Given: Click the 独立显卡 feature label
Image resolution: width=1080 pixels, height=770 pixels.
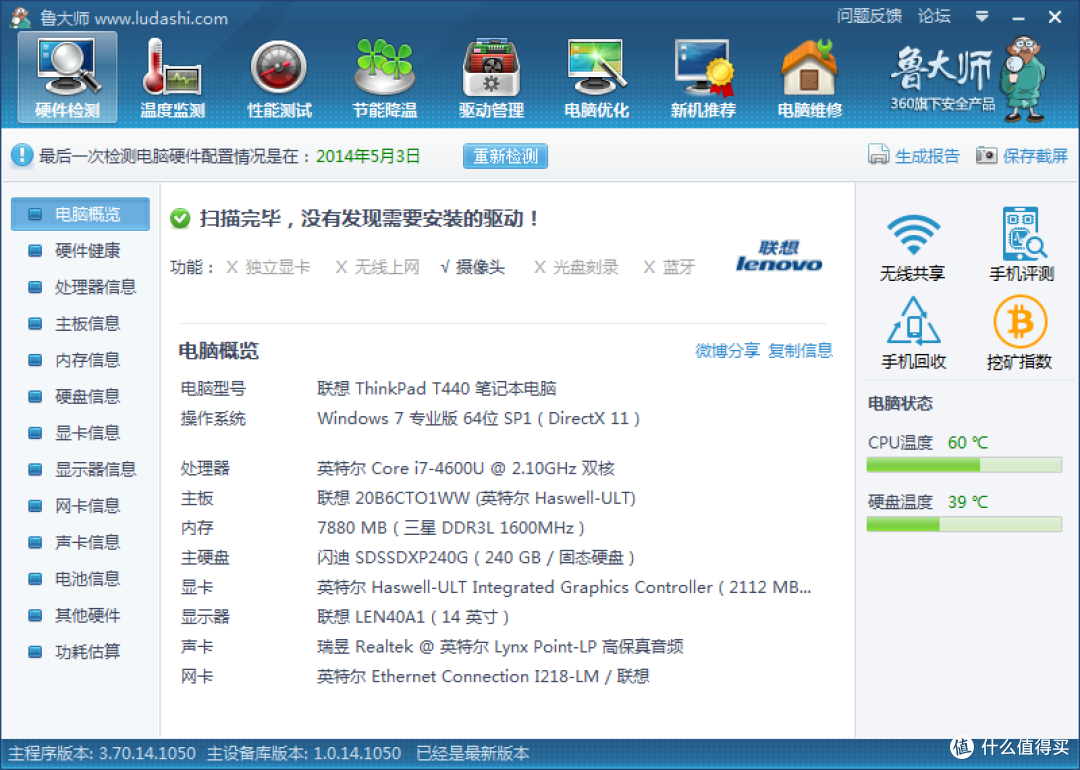Looking at the screenshot, I should [x=278, y=267].
